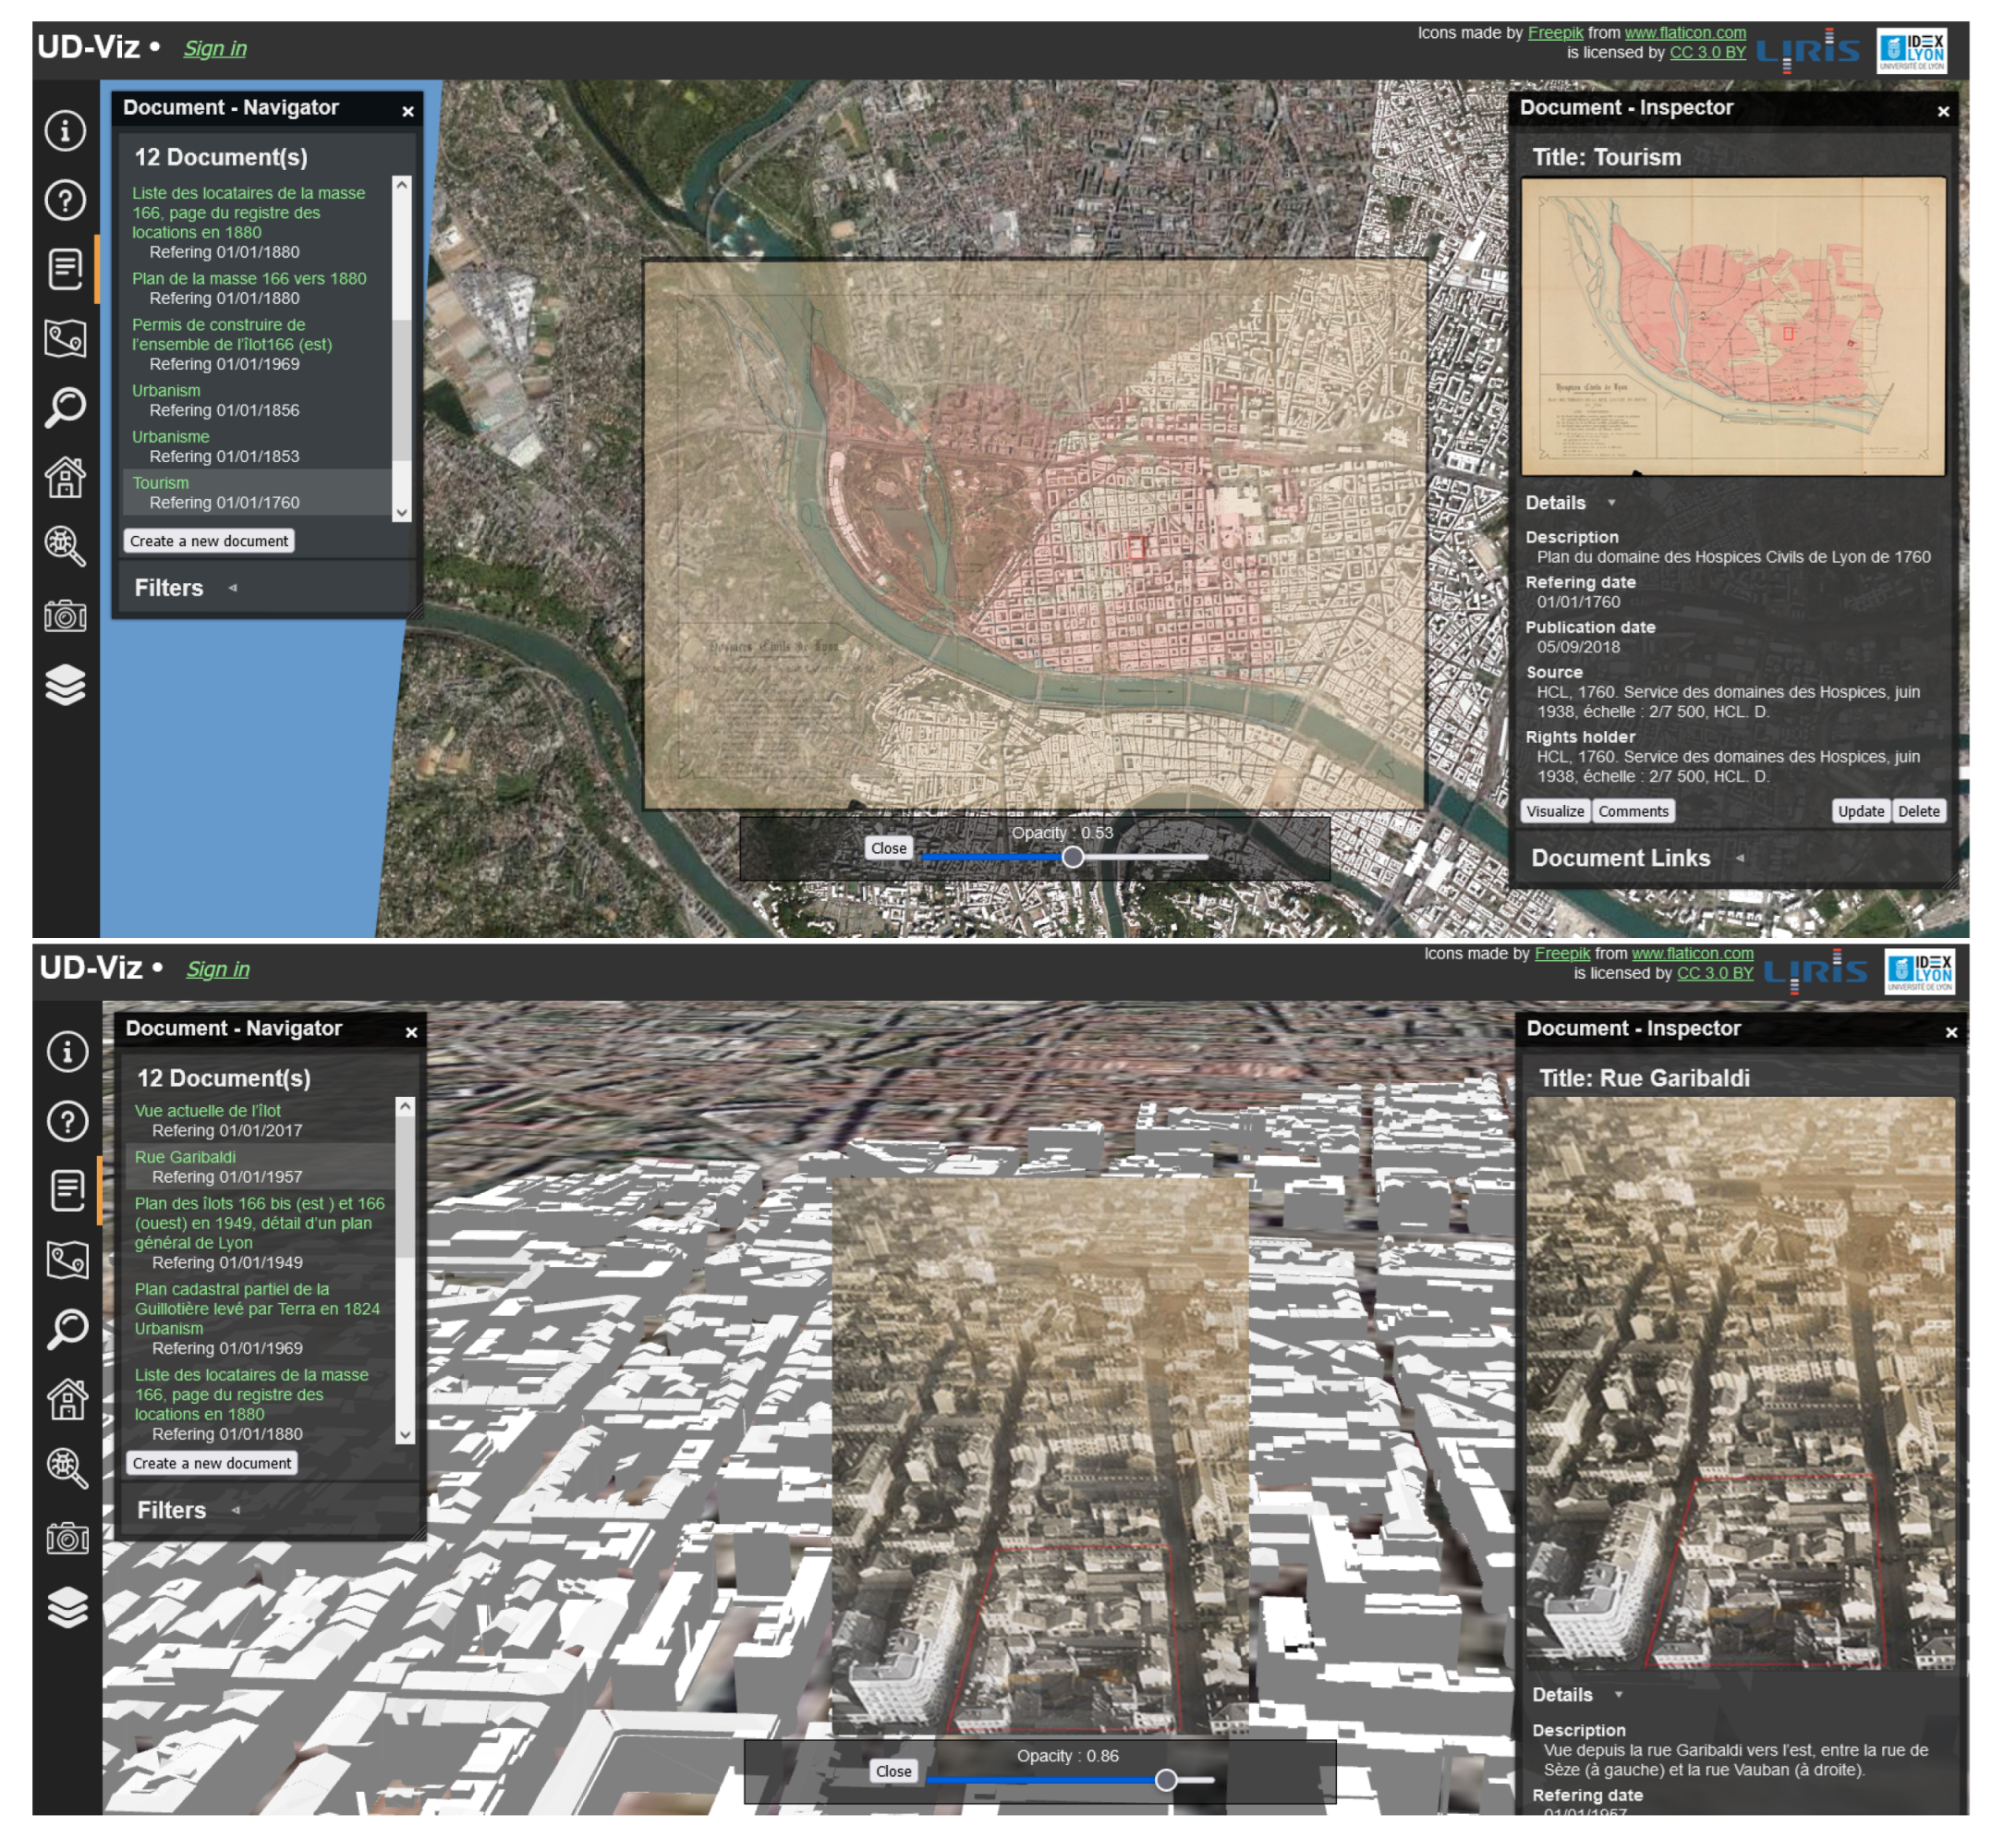Screen dimensions: 2016x1839
Task: Open the help question-mark icon in top sidebar
Action: 65,201
